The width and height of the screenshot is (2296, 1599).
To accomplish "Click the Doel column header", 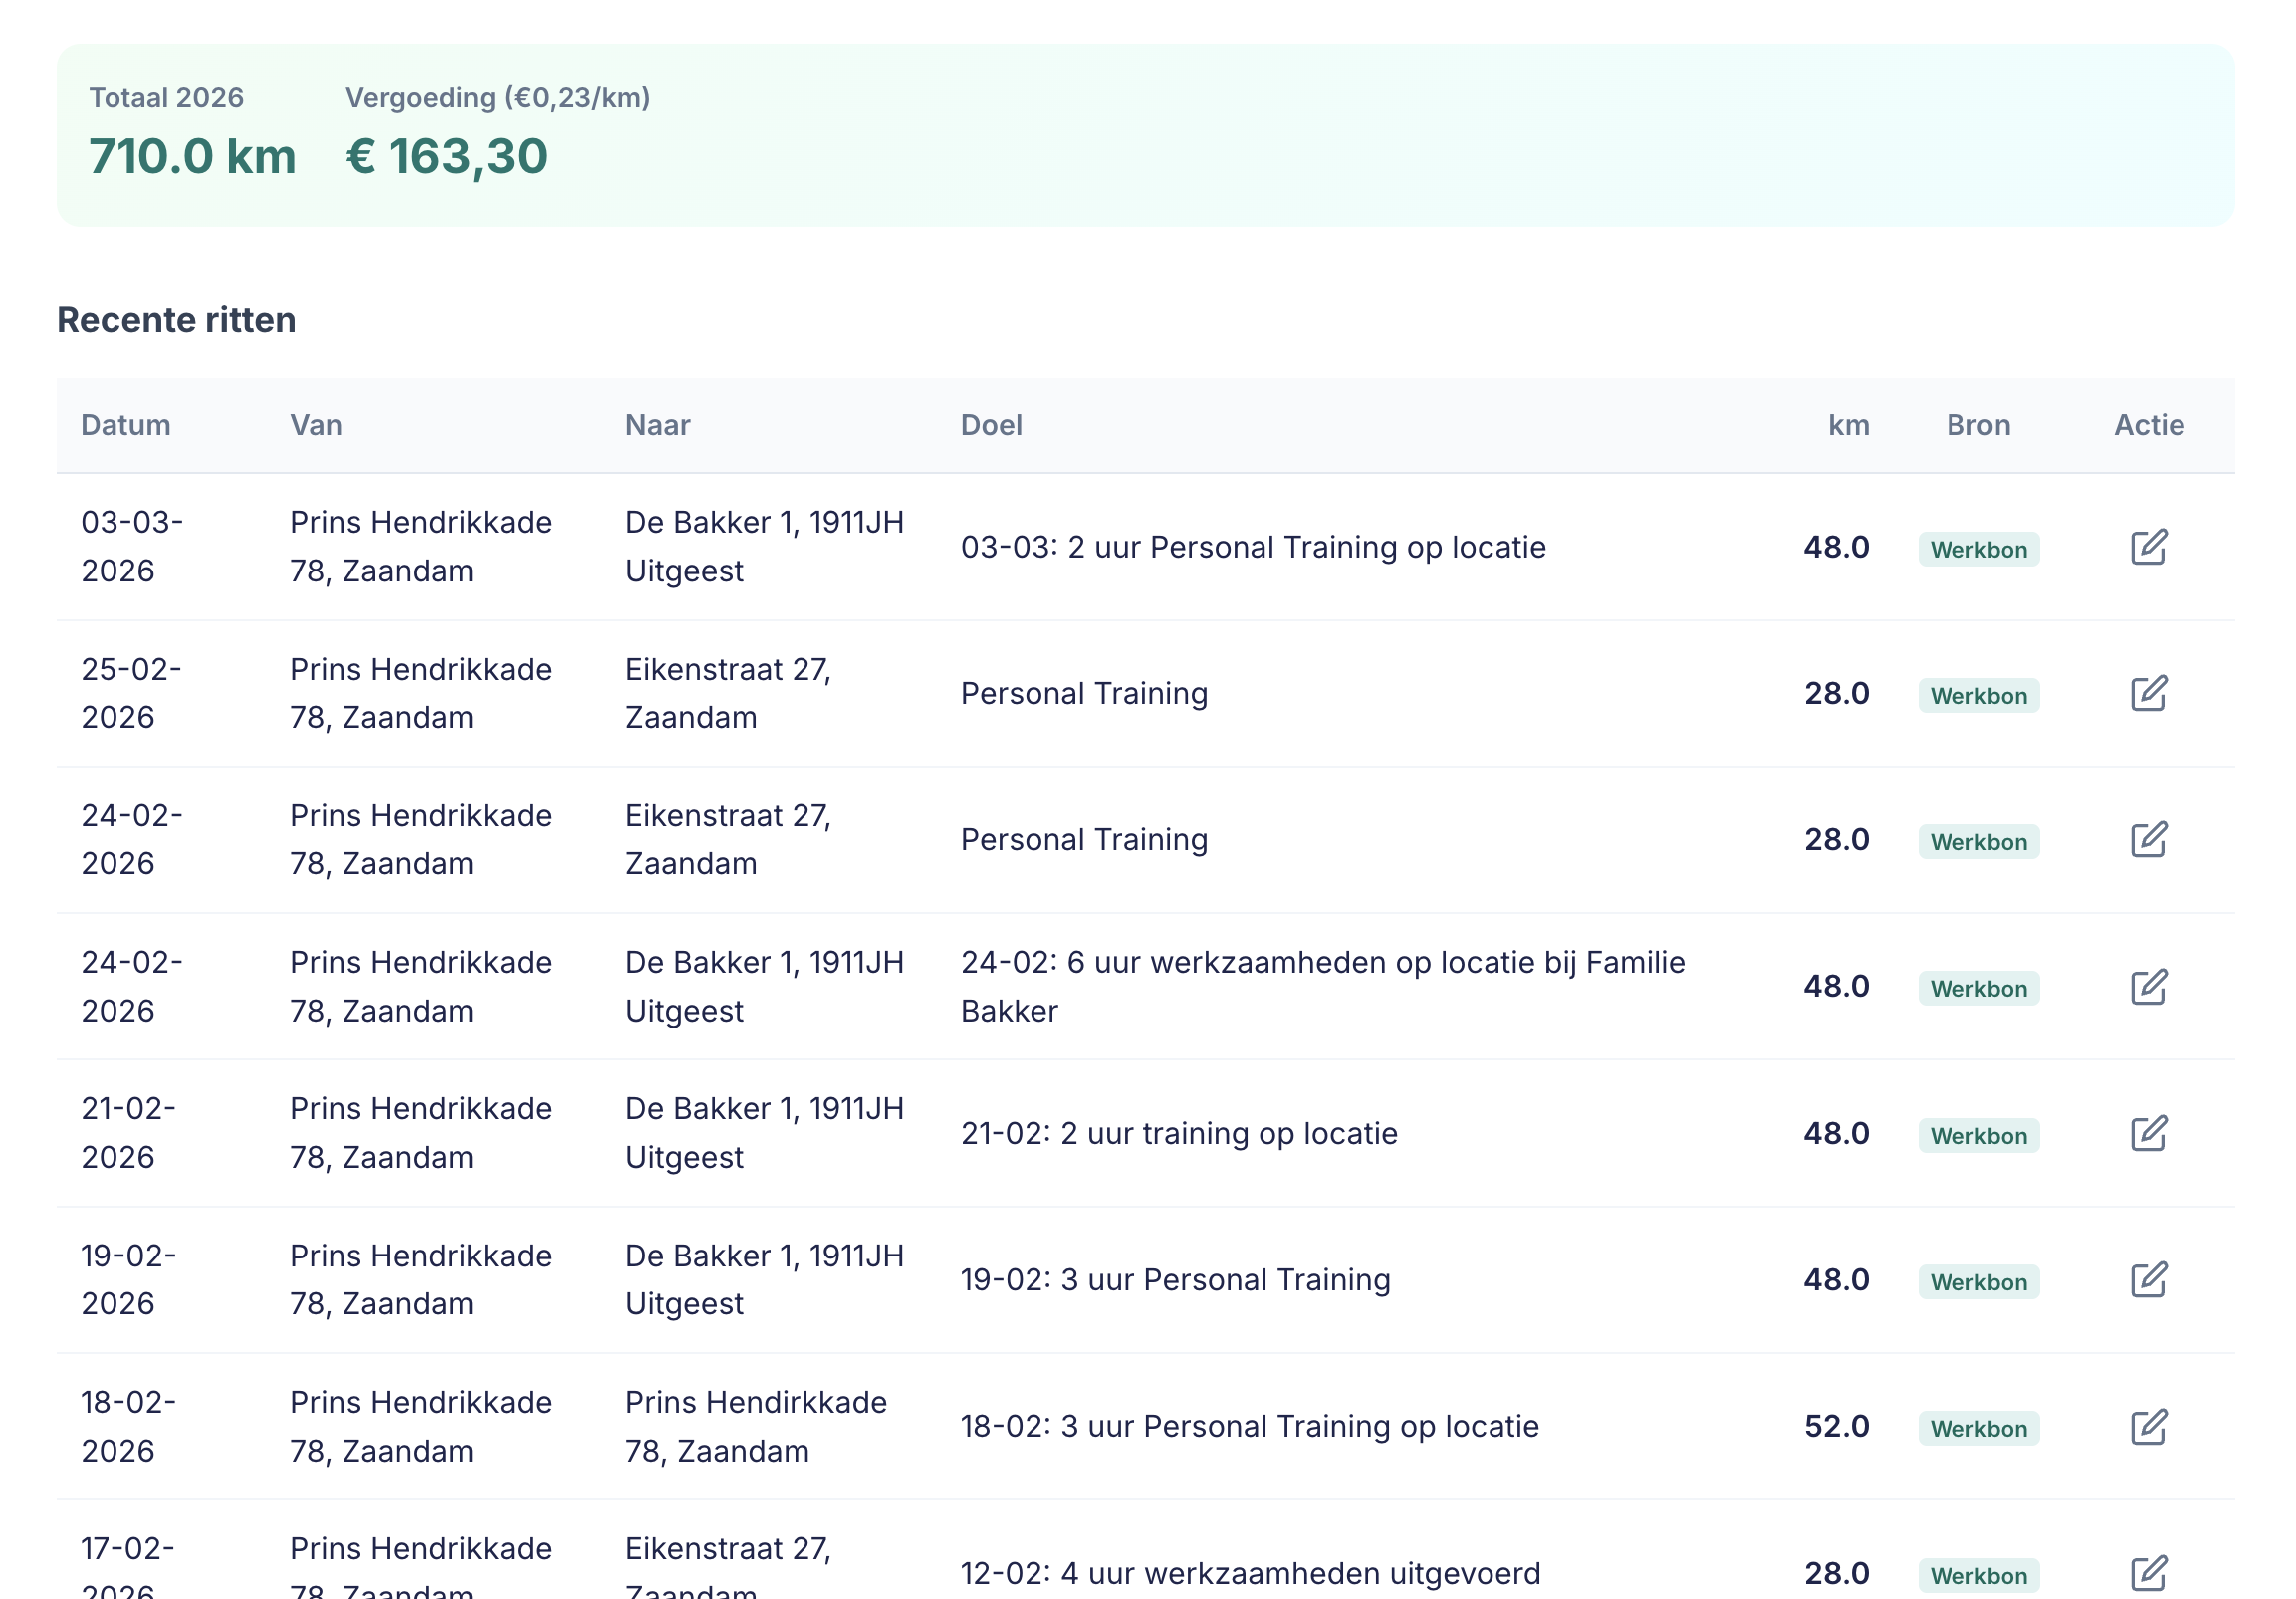I will [991, 425].
